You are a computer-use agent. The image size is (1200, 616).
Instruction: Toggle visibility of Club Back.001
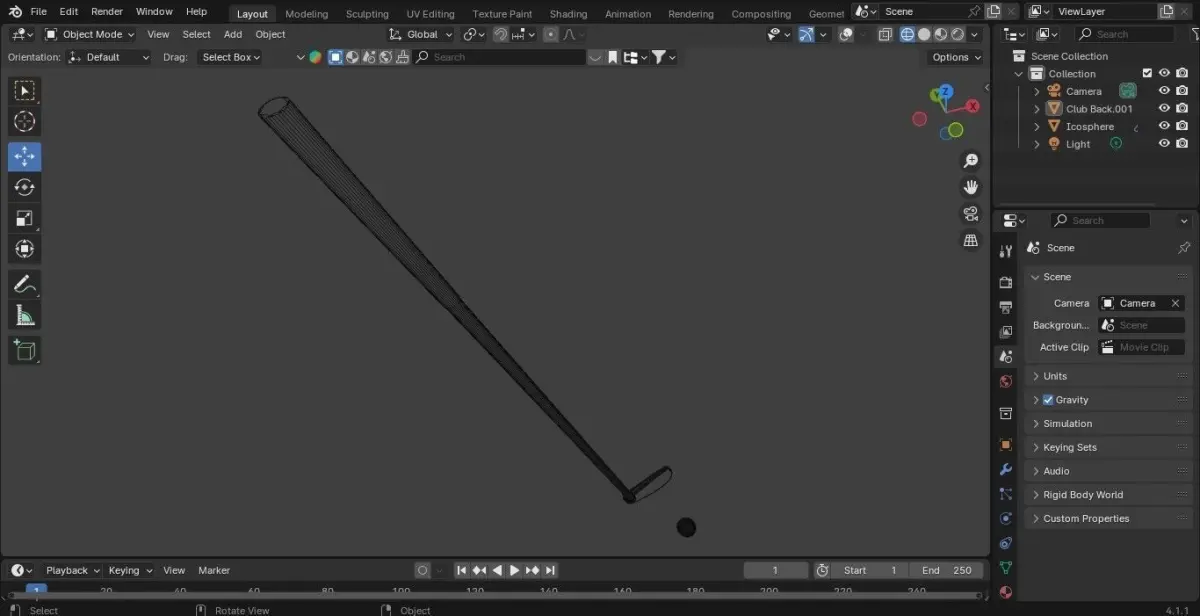pos(1164,109)
